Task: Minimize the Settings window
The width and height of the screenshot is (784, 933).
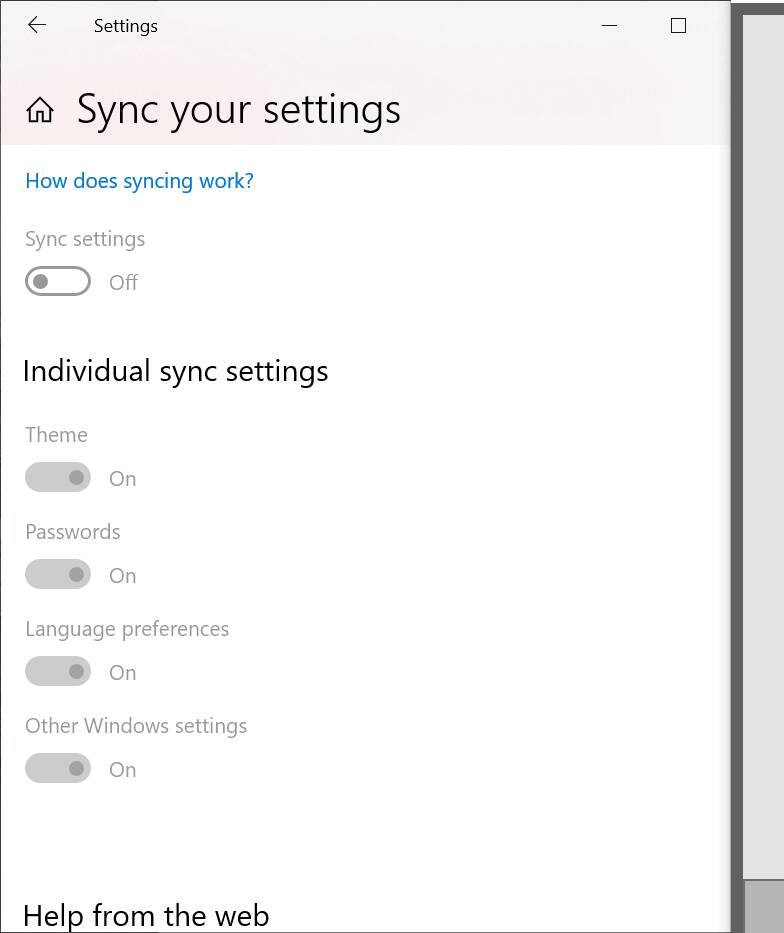Action: [609, 26]
